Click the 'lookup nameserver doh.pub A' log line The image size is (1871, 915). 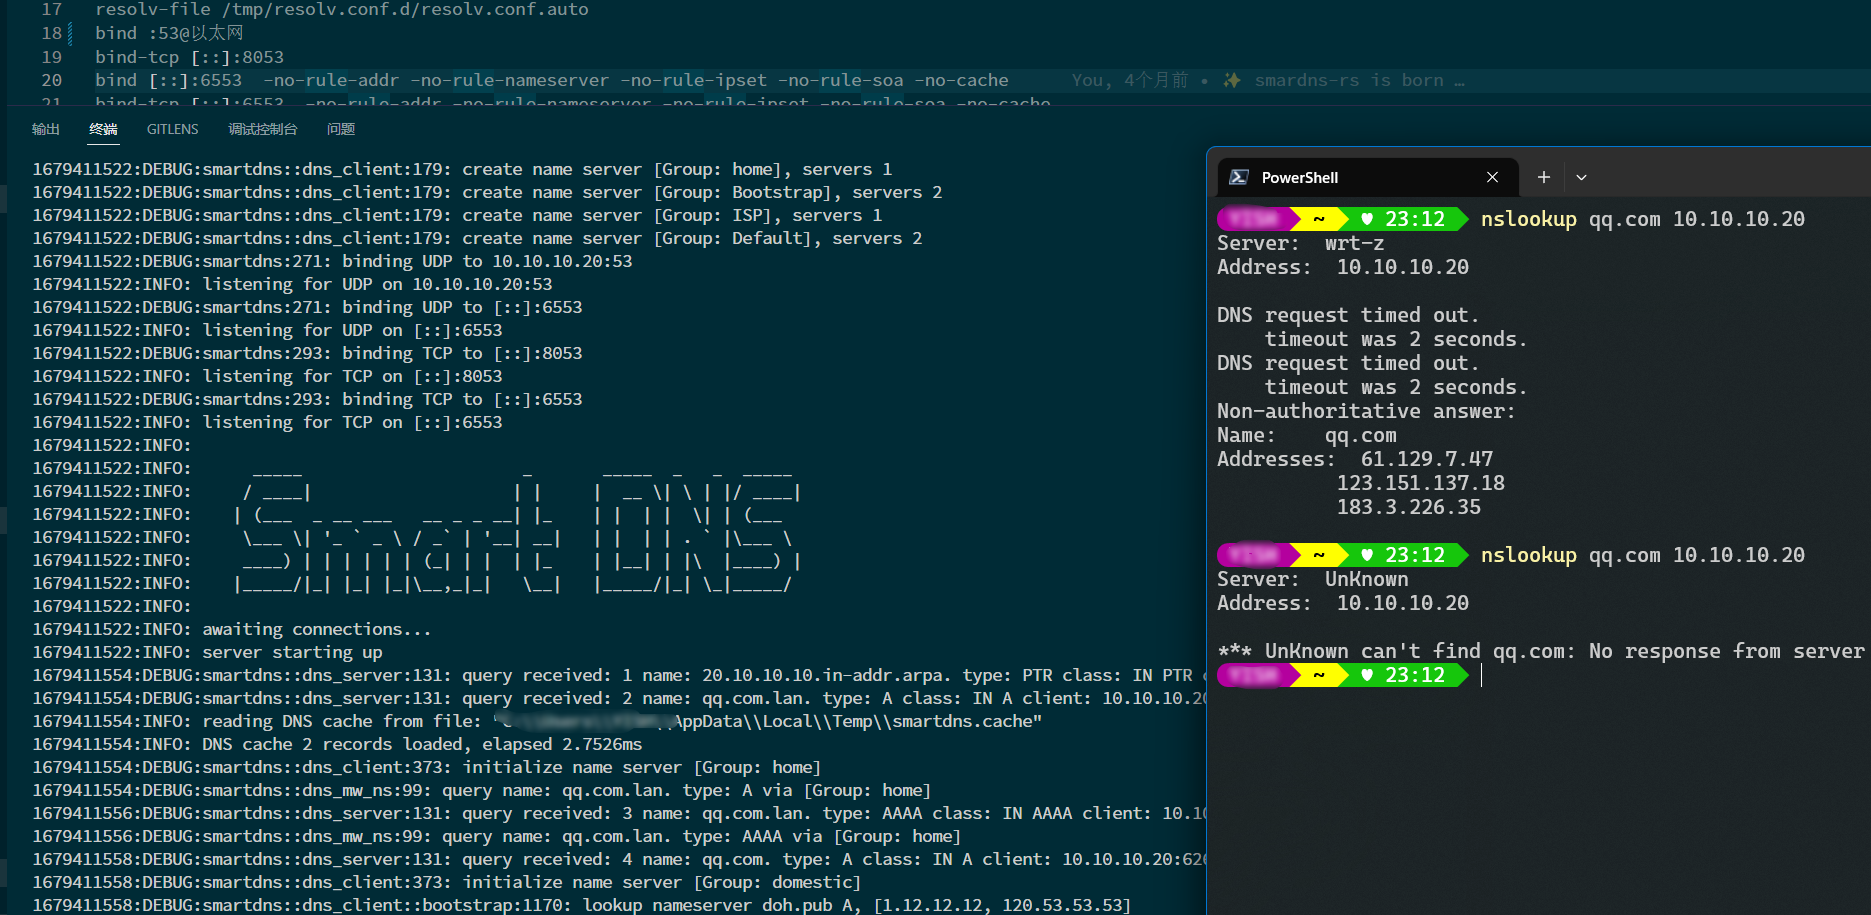582,905
